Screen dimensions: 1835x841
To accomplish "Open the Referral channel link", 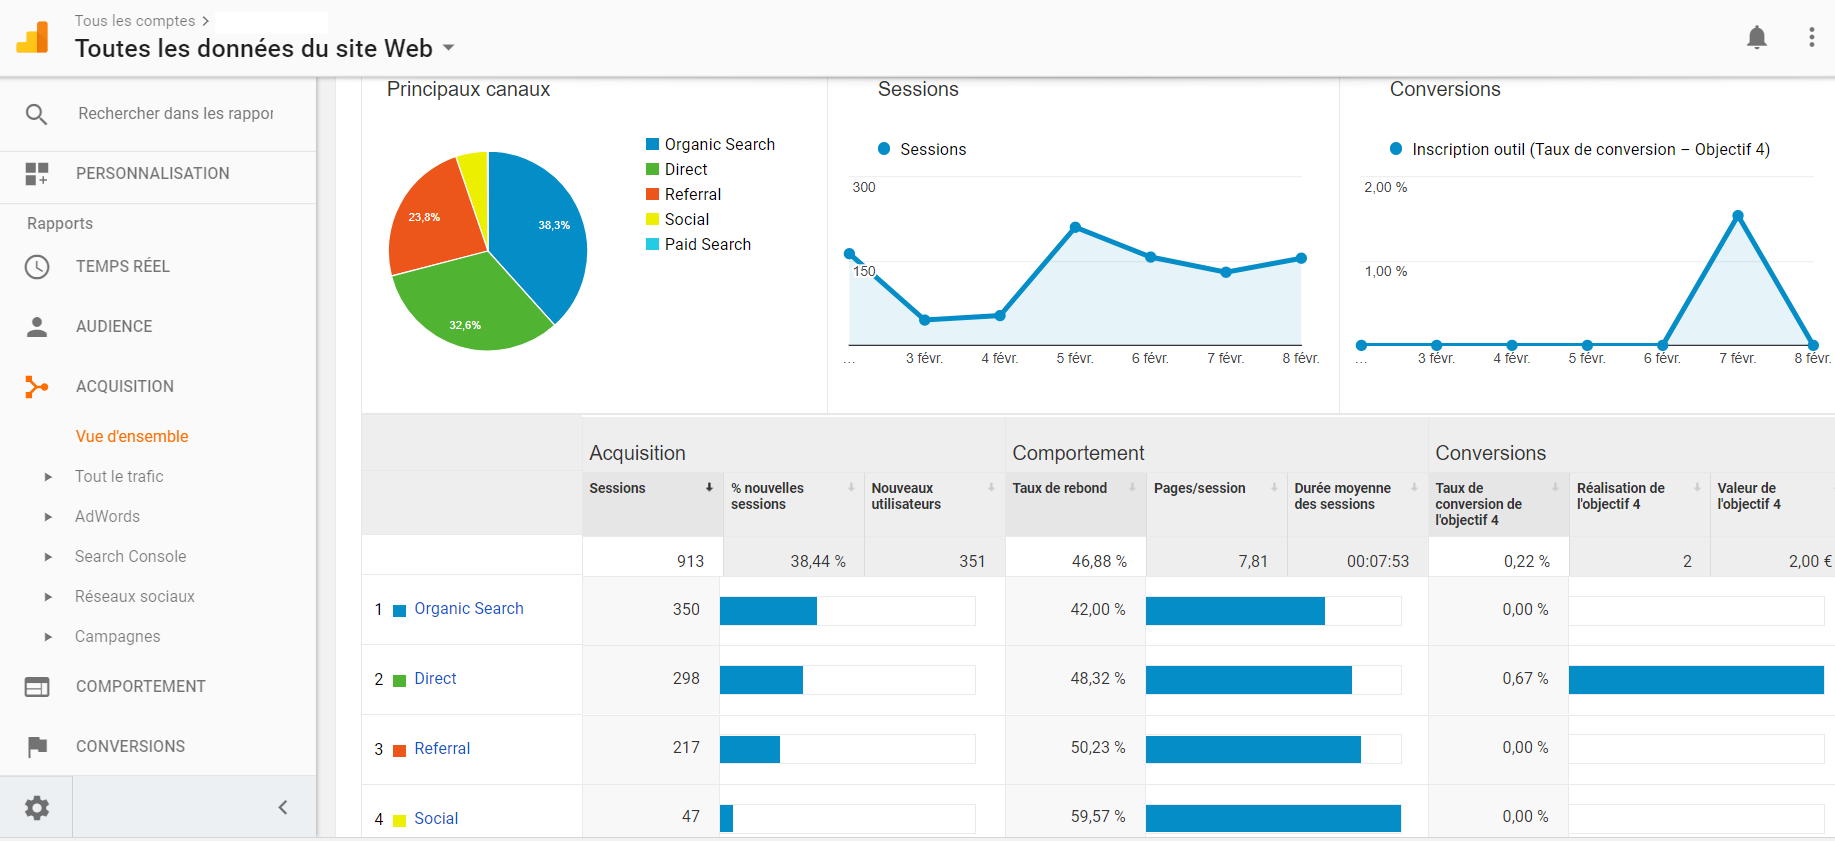I will pos(442,748).
